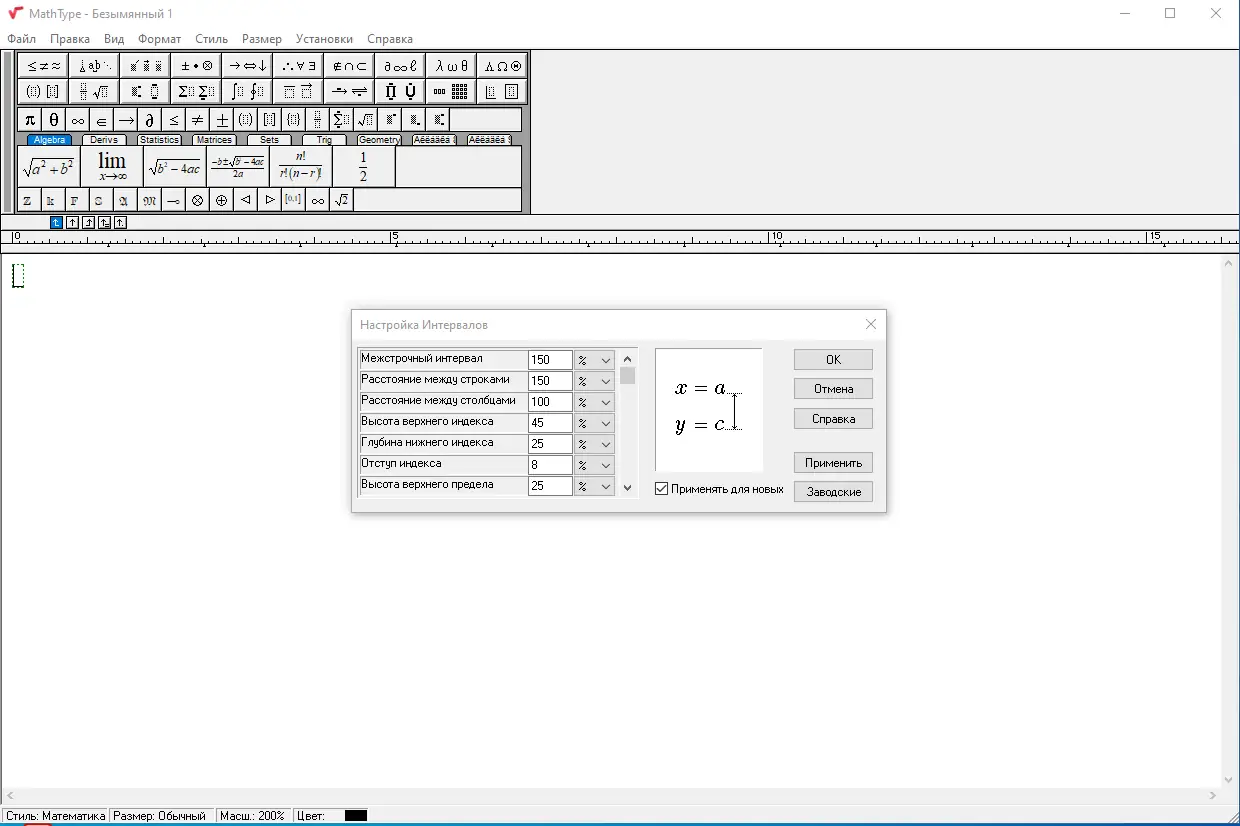Insert the one-half fraction expression
This screenshot has height=826, width=1240.
click(363, 167)
